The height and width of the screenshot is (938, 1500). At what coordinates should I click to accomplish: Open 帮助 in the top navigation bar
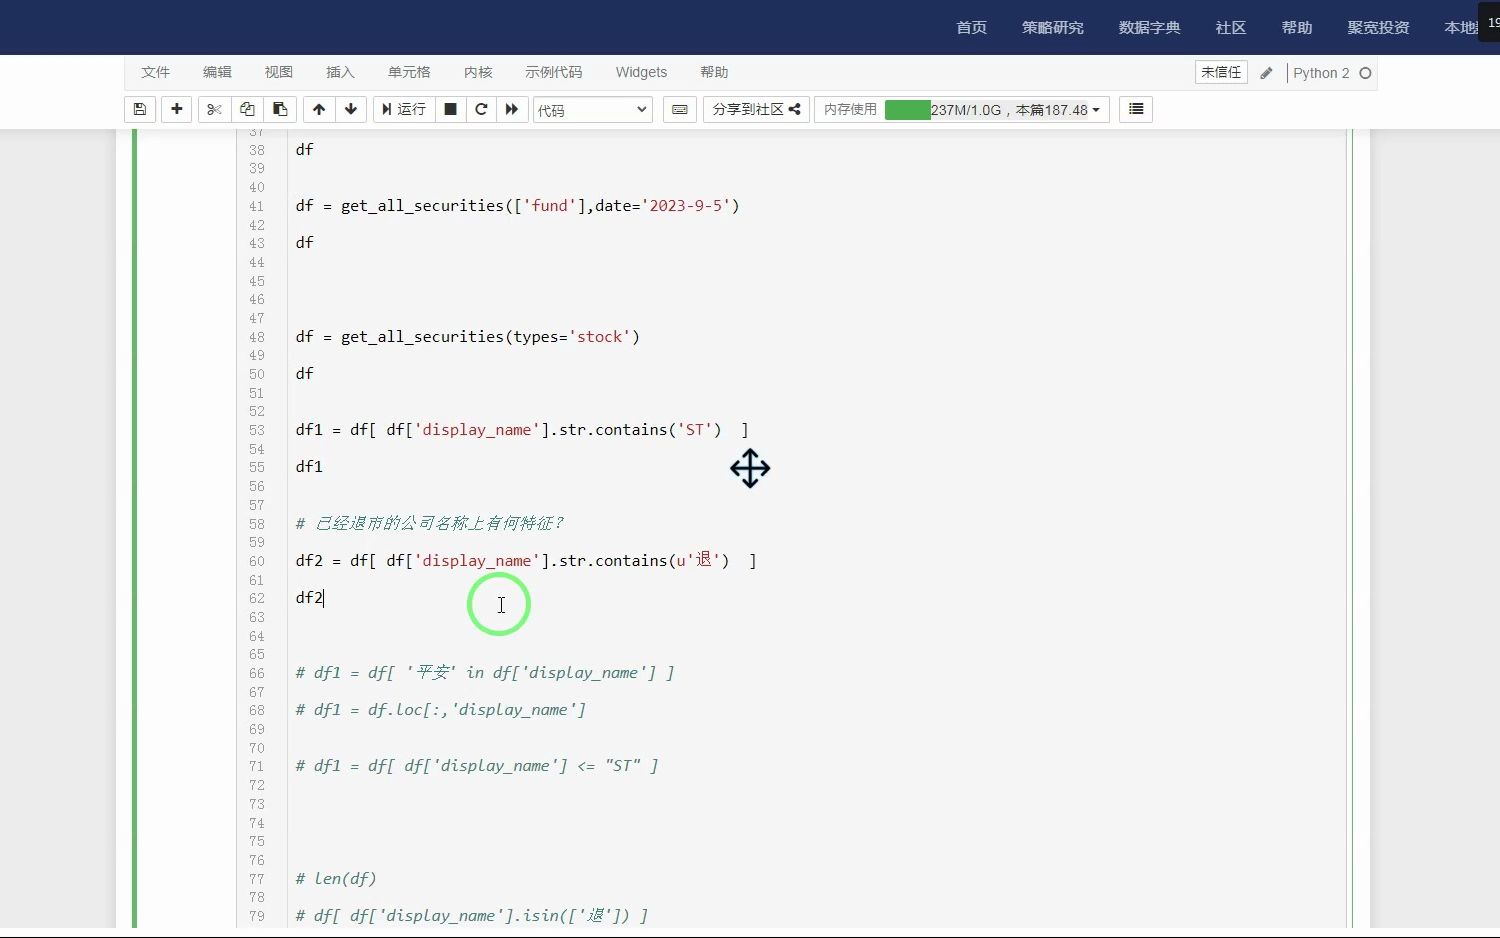pyautogui.click(x=1296, y=27)
